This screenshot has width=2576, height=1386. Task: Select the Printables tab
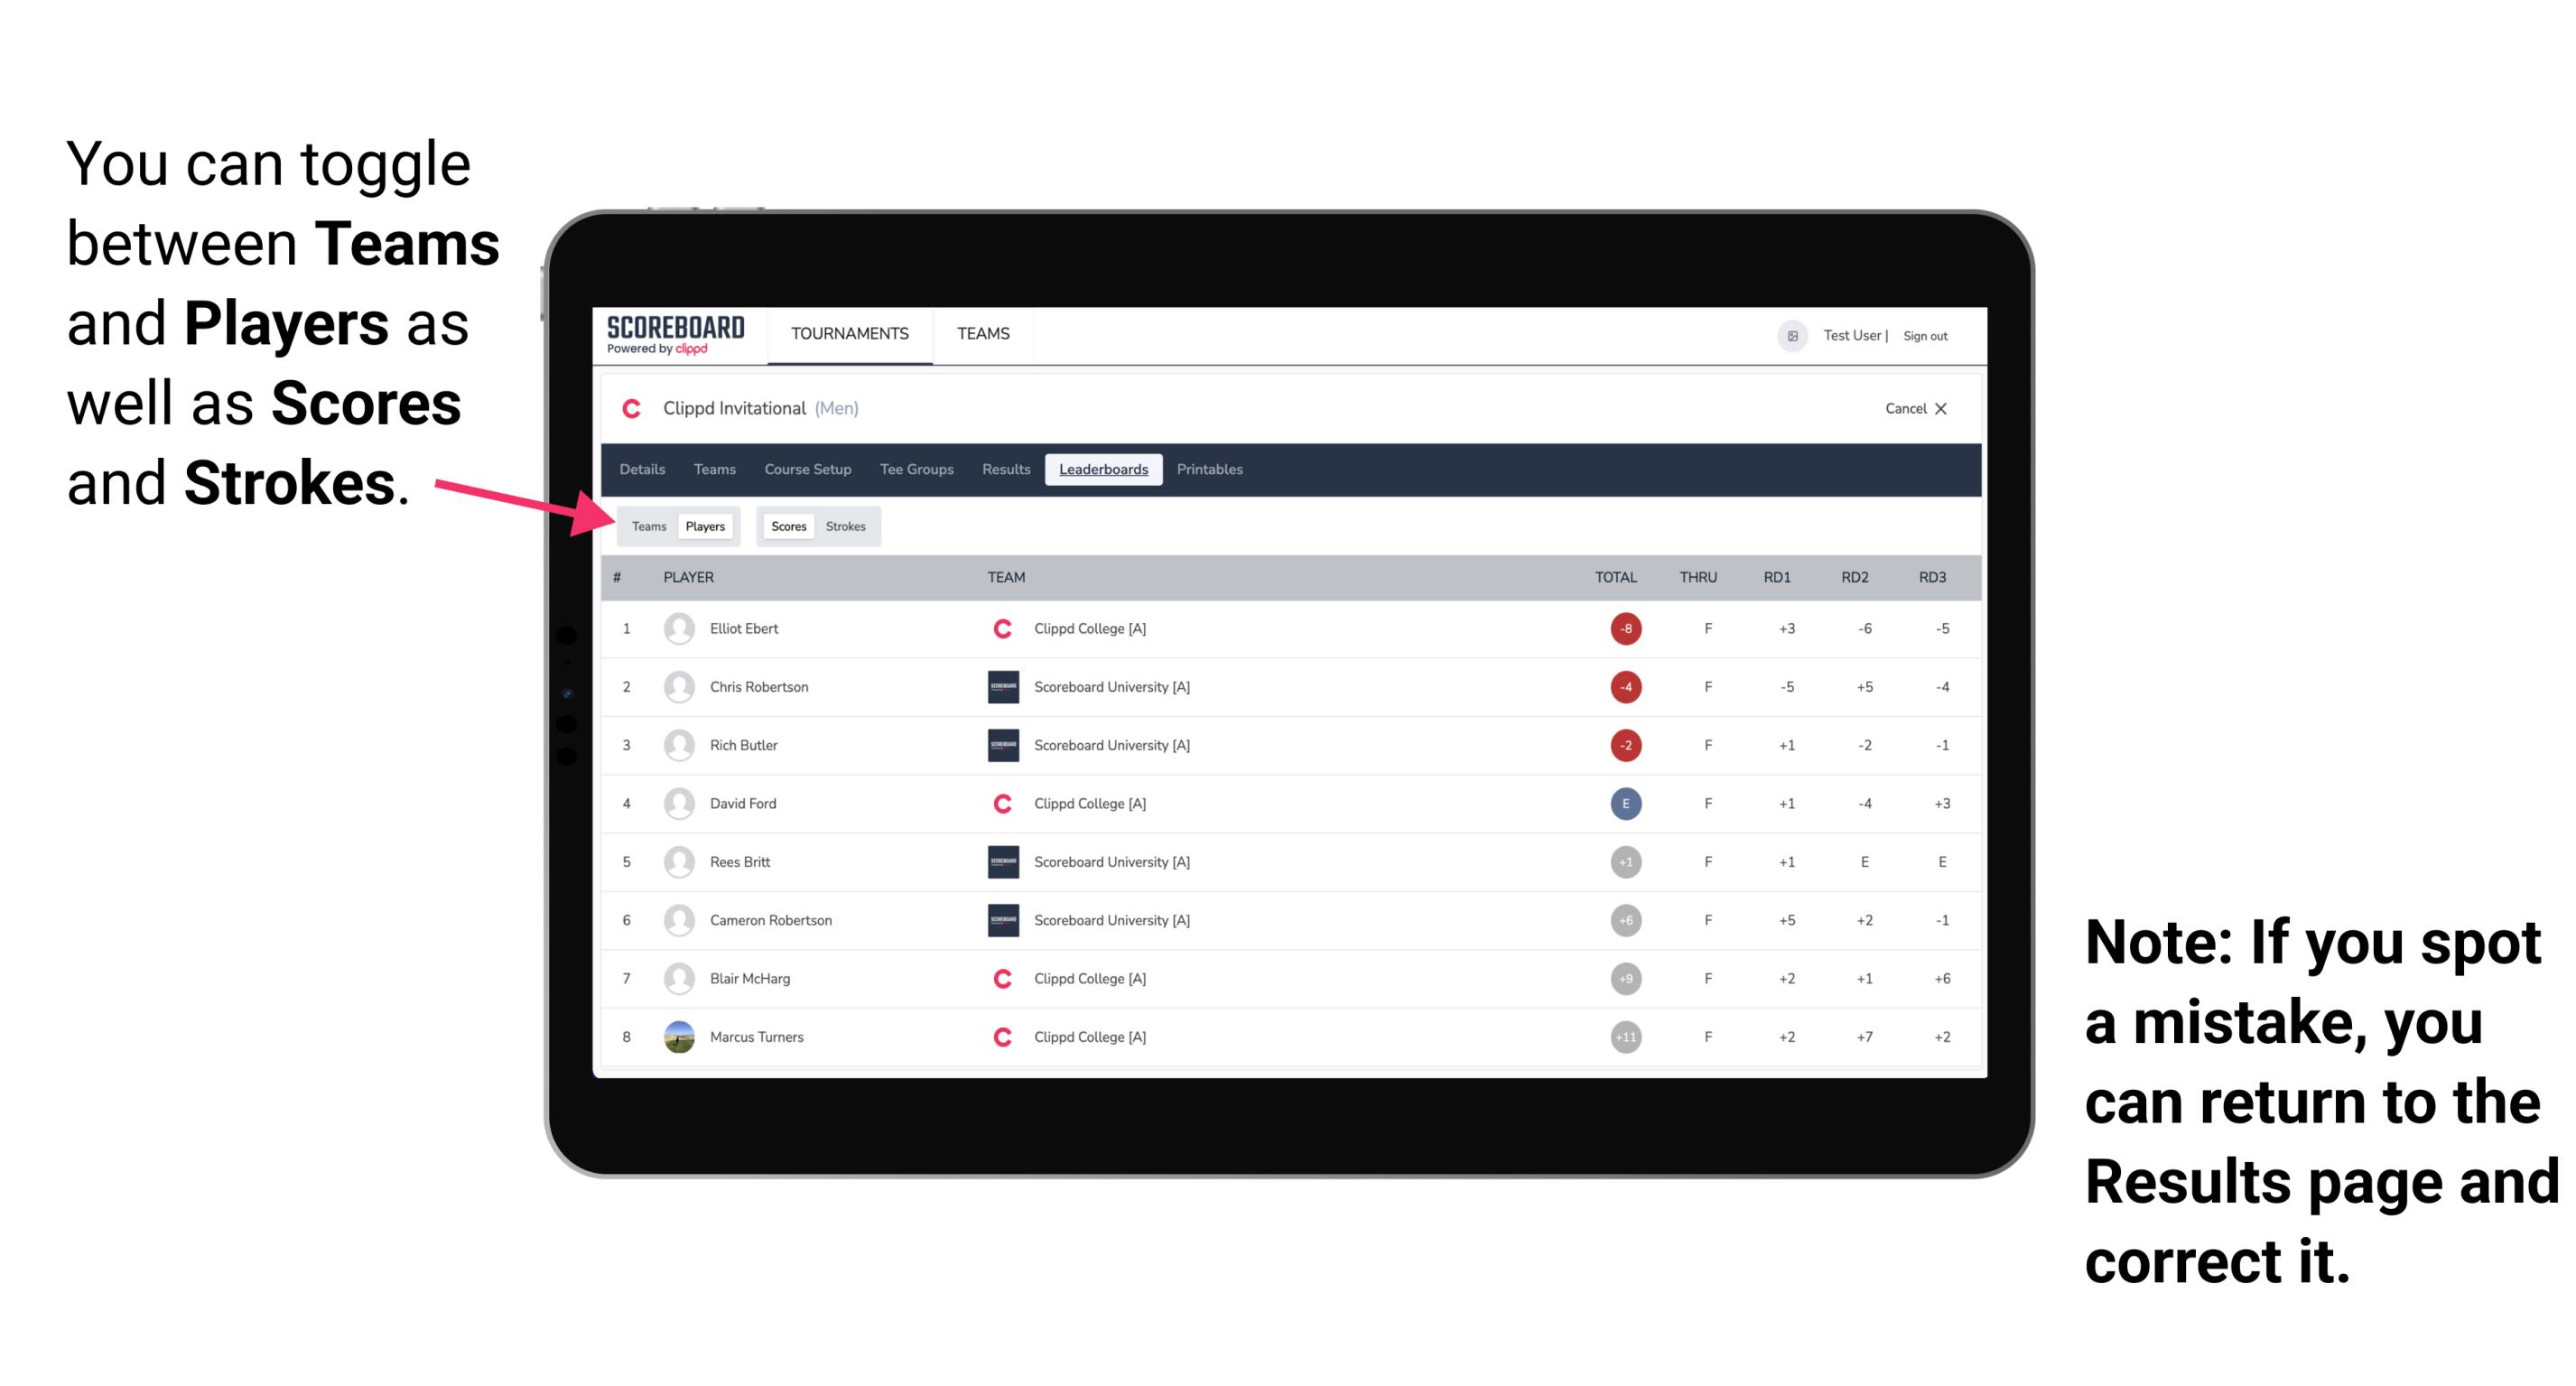coord(1213,470)
